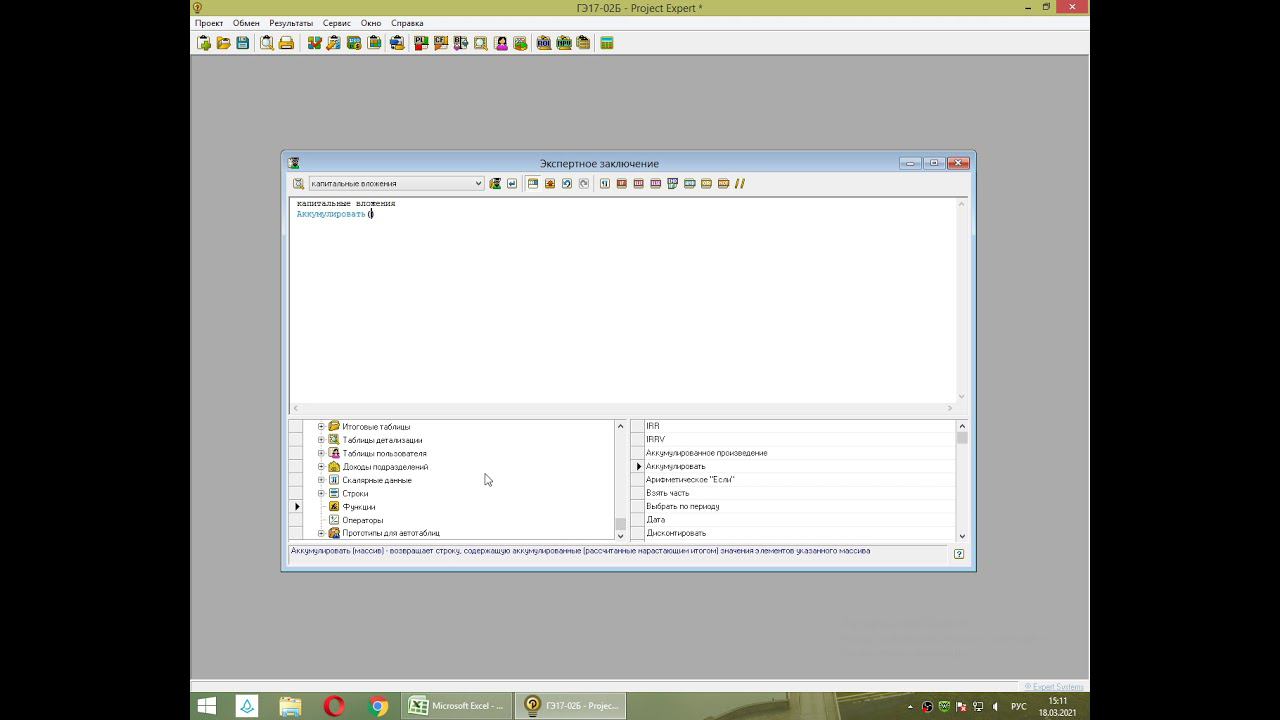Select 'Операторы' in the tree
The height and width of the screenshot is (720, 1280).
click(363, 520)
